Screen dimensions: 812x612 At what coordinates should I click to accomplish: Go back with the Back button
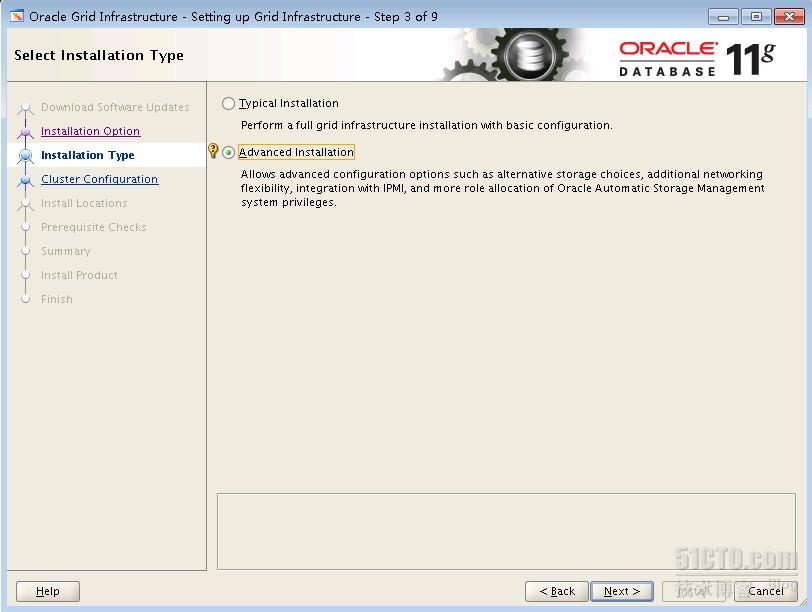pyautogui.click(x=557, y=591)
